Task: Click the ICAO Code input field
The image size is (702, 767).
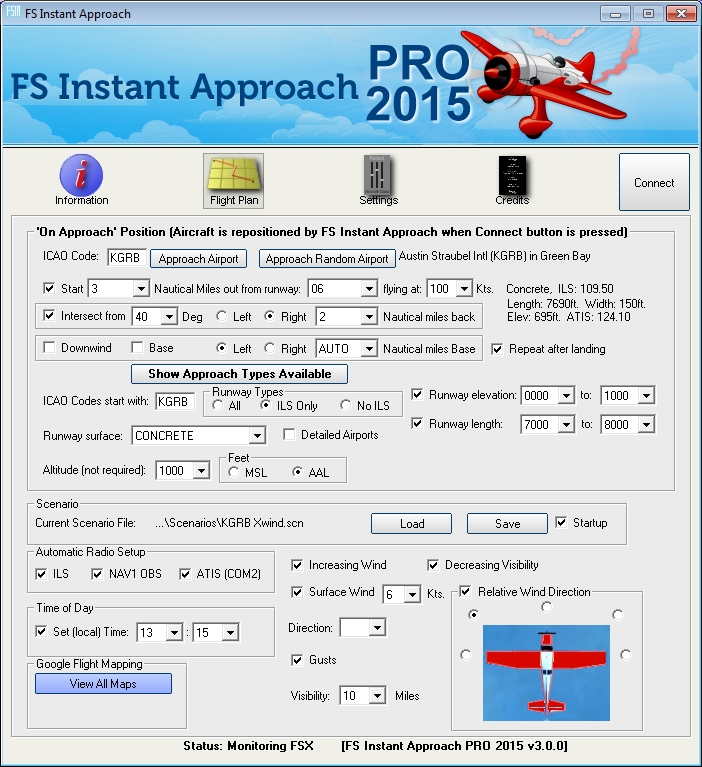Action: [127, 257]
